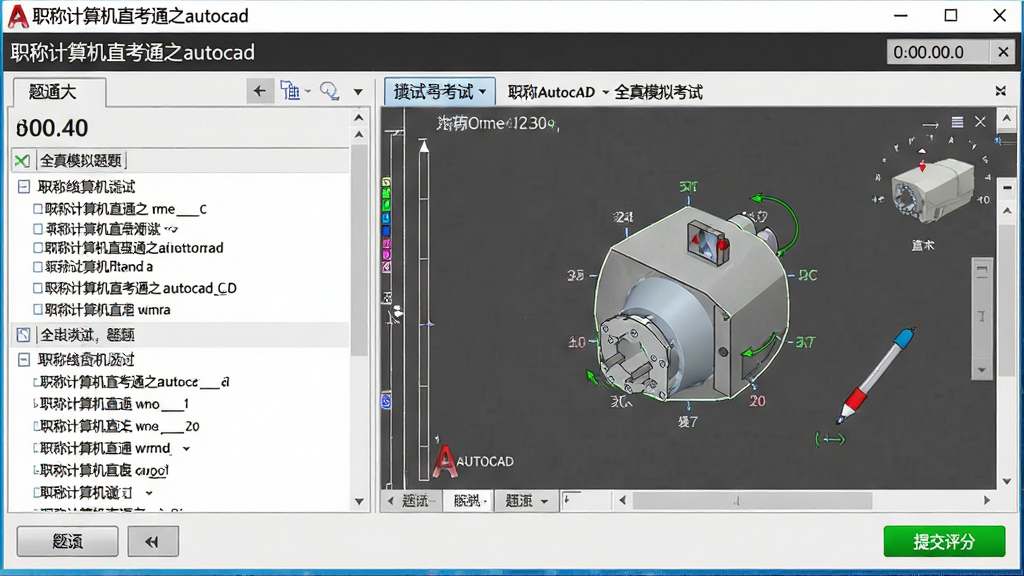Click the green rotation arrow at the model's top right
The image size is (1024, 576).
tap(777, 224)
